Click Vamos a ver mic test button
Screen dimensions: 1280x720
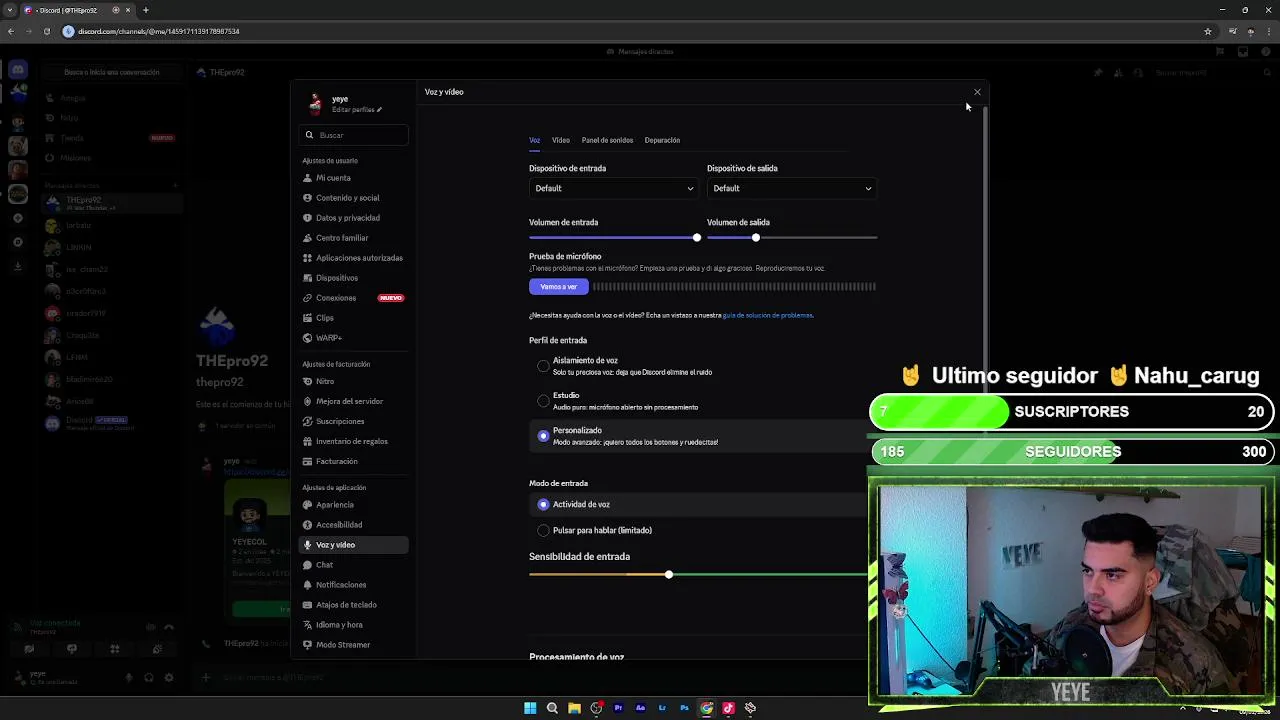559,287
